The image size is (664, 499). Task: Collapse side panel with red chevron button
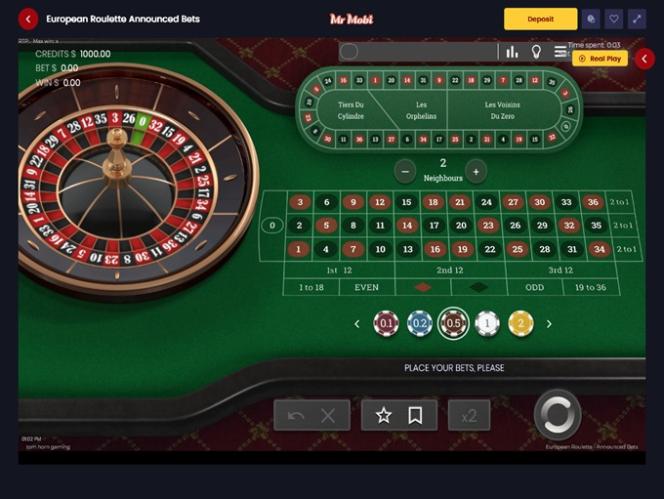coord(644,59)
